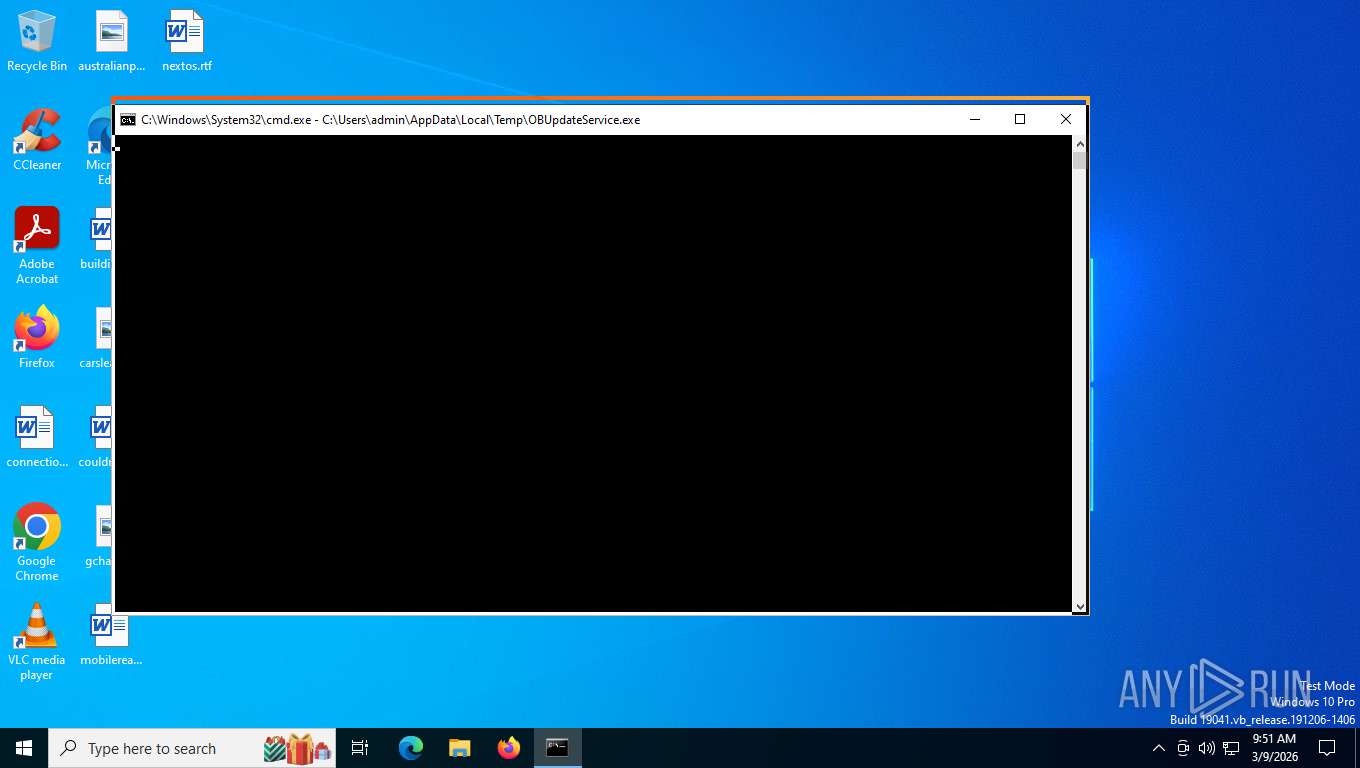This screenshot has width=1360, height=768.
Task: Launch the Firefox desktop shortcut
Action: pyautogui.click(x=37, y=339)
